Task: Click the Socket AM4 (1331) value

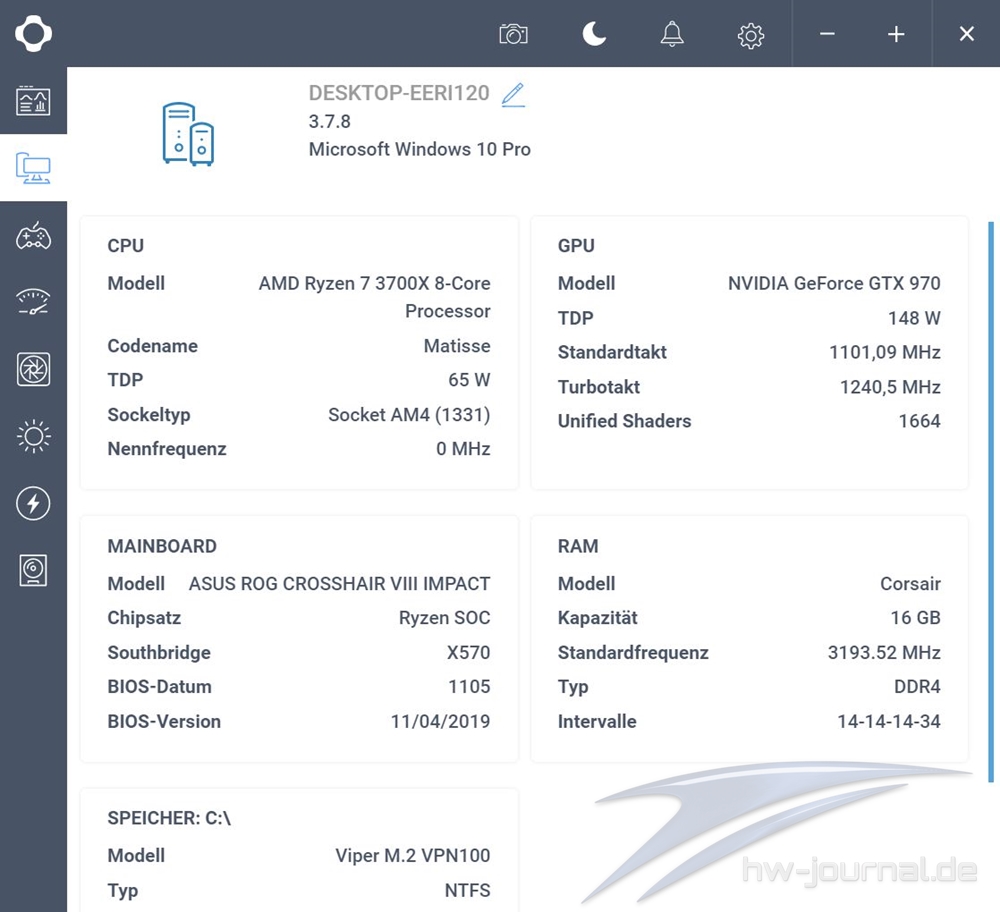Action: [409, 415]
